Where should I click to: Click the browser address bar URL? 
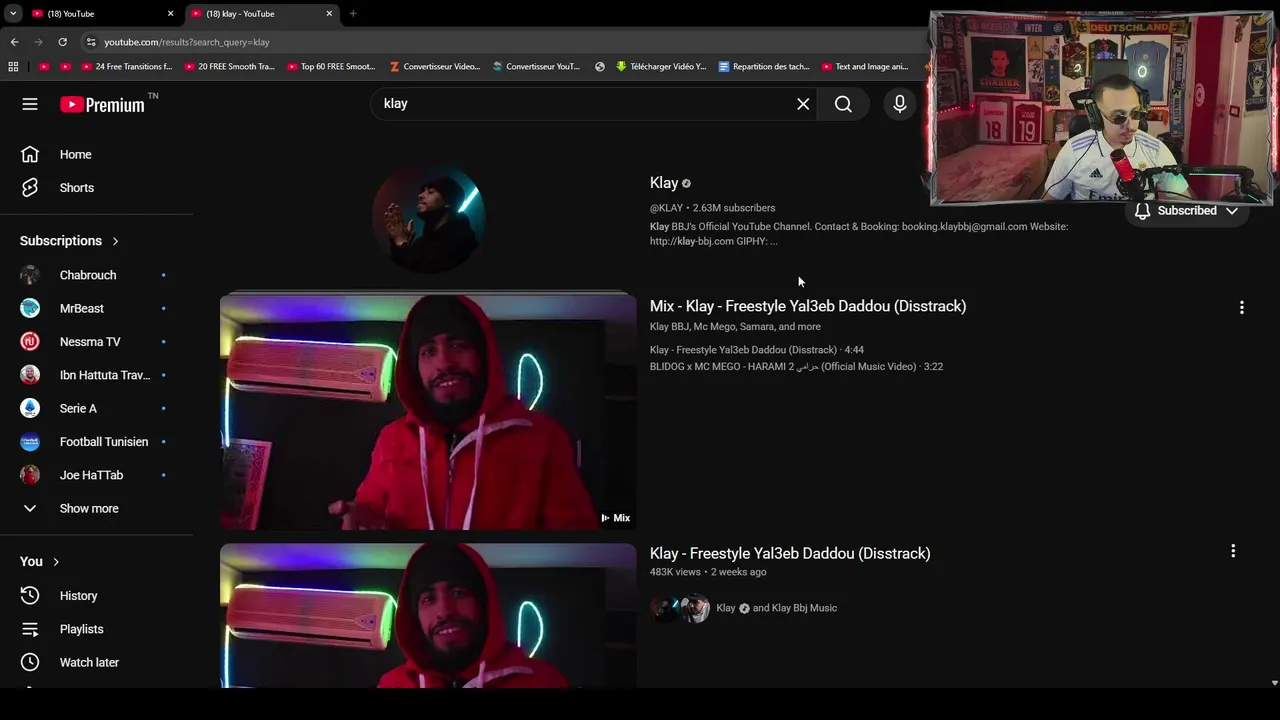point(187,42)
